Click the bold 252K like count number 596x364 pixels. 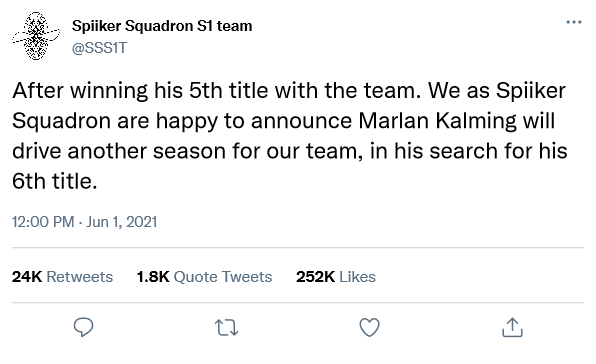pyautogui.click(x=315, y=277)
